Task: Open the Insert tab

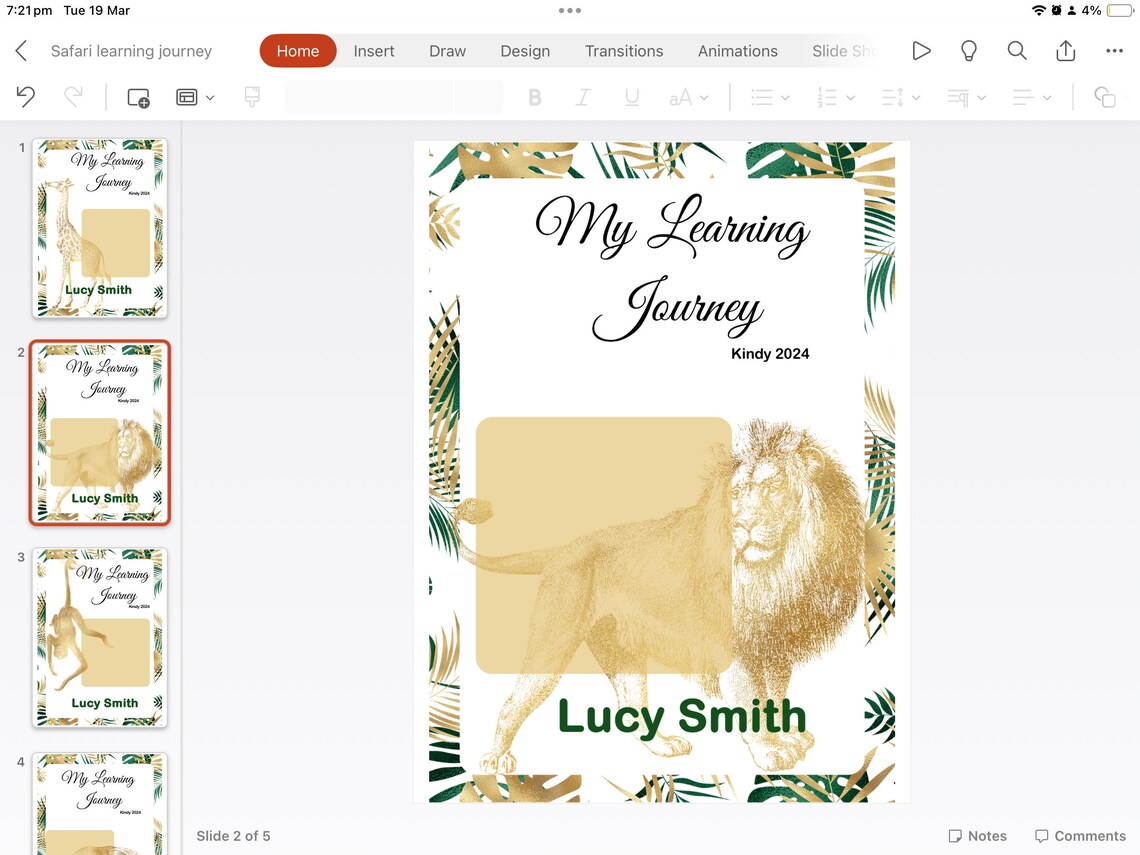Action: tap(374, 51)
